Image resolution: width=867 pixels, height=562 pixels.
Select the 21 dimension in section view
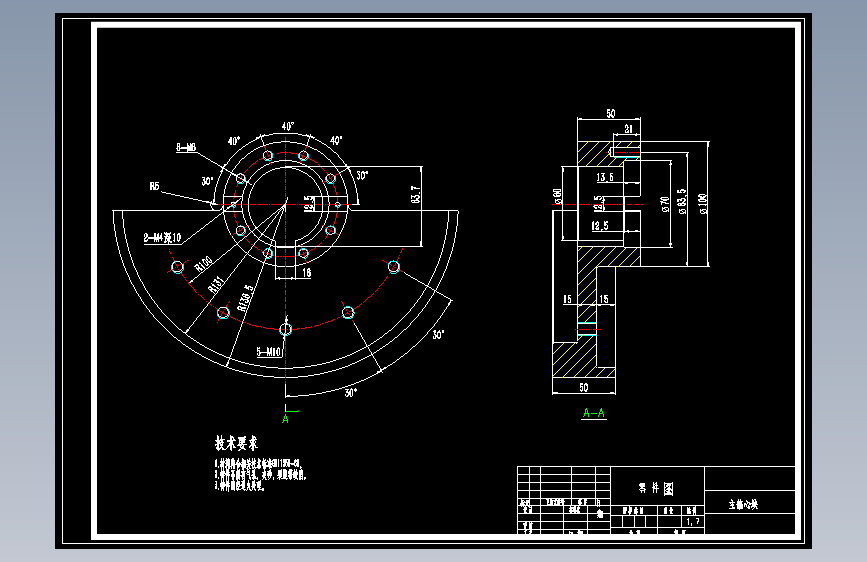pos(628,129)
